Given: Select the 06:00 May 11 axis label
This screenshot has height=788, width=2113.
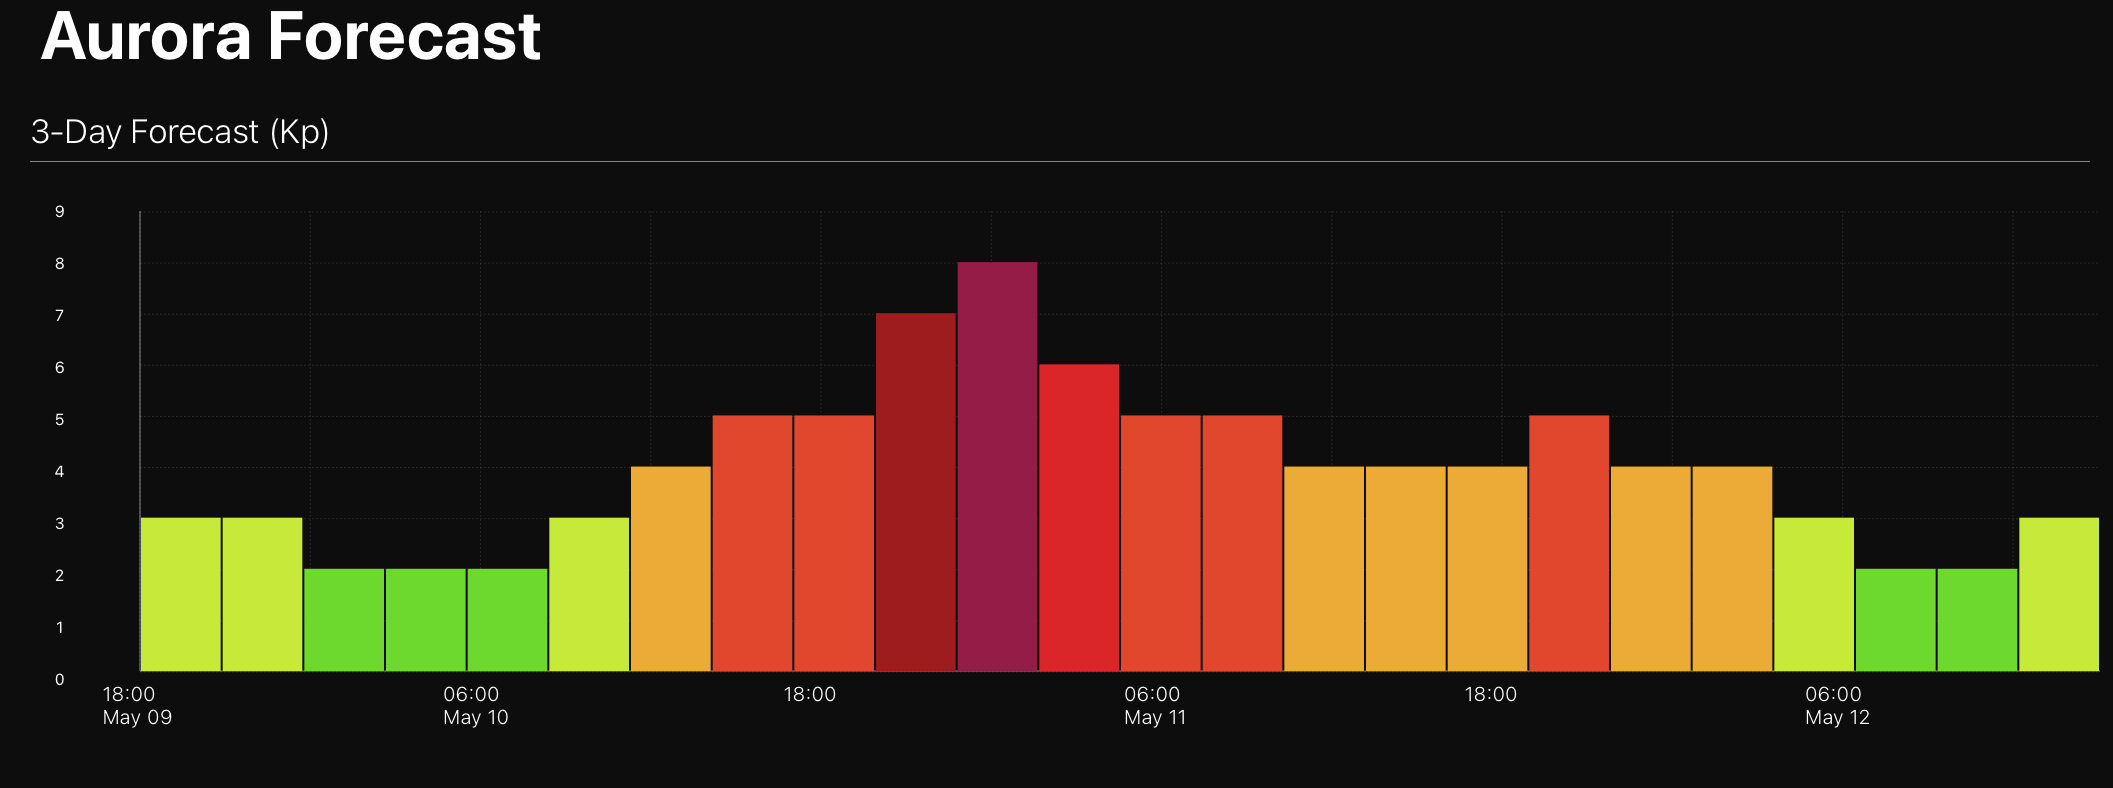Looking at the screenshot, I should click(1154, 706).
